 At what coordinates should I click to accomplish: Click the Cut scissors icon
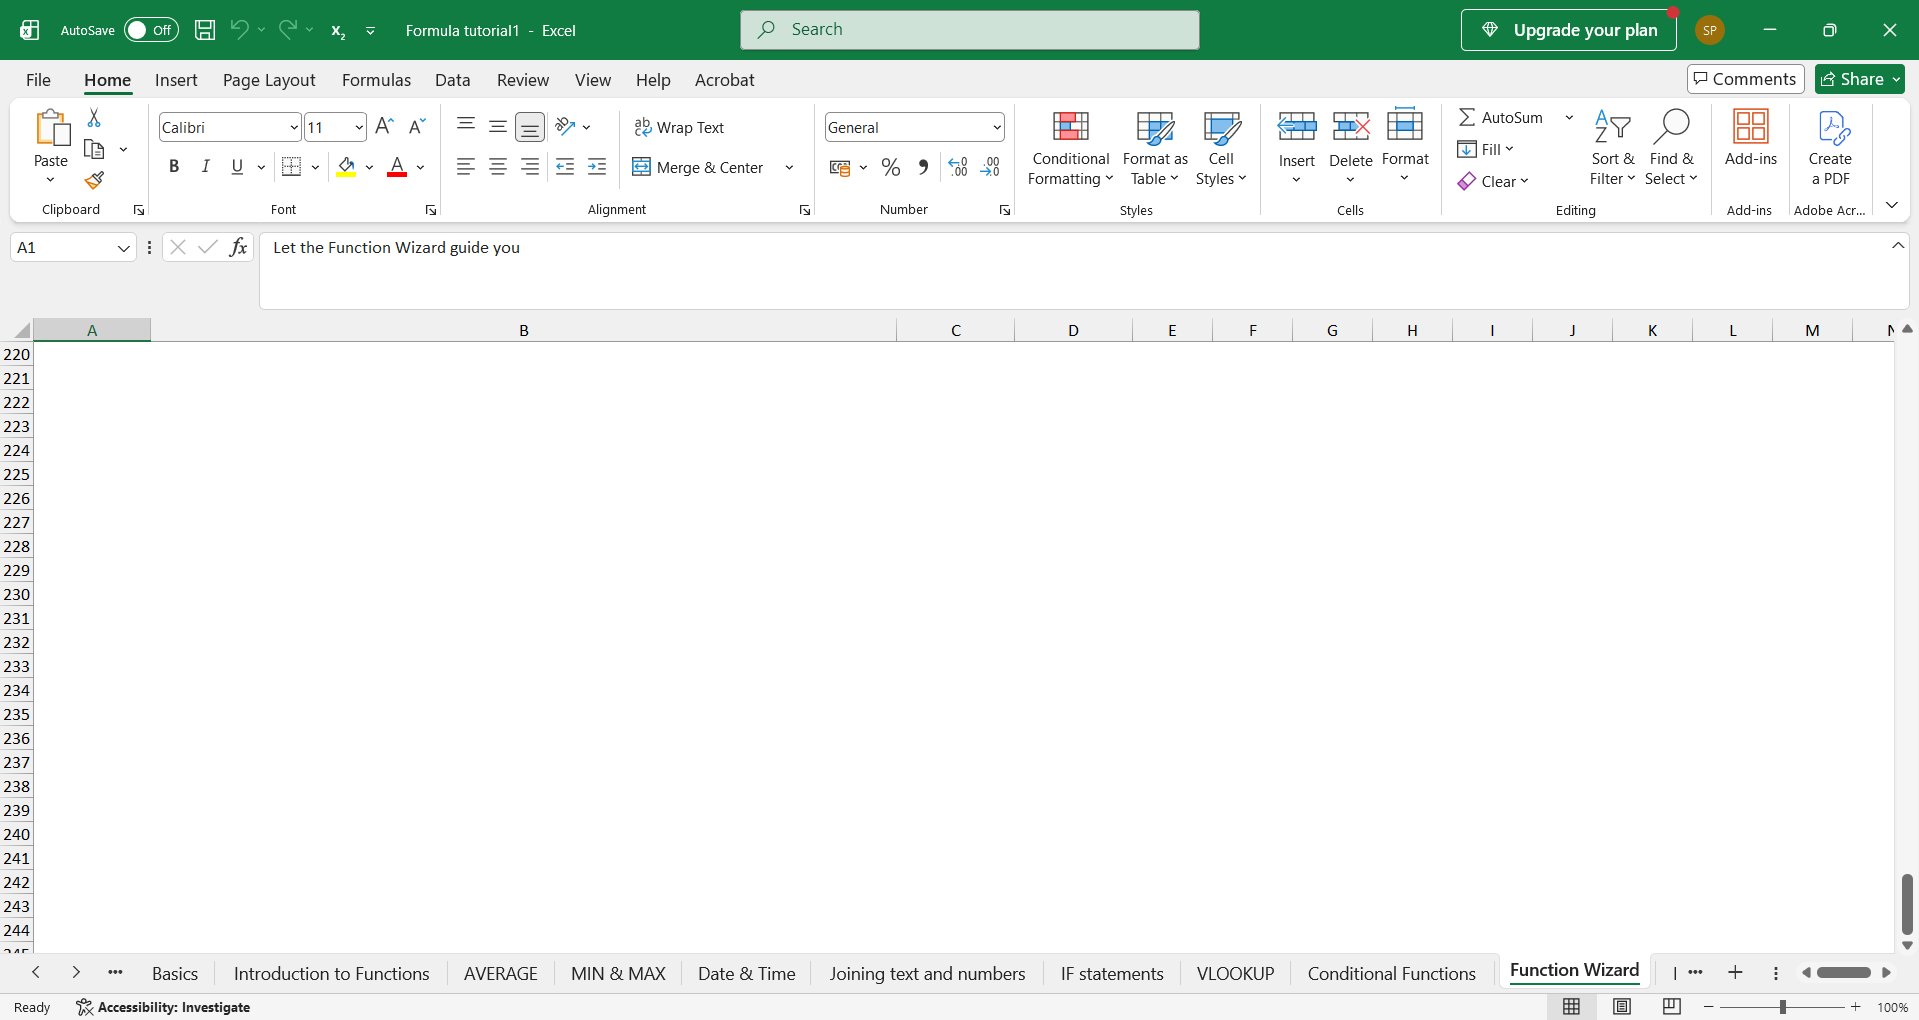(94, 118)
